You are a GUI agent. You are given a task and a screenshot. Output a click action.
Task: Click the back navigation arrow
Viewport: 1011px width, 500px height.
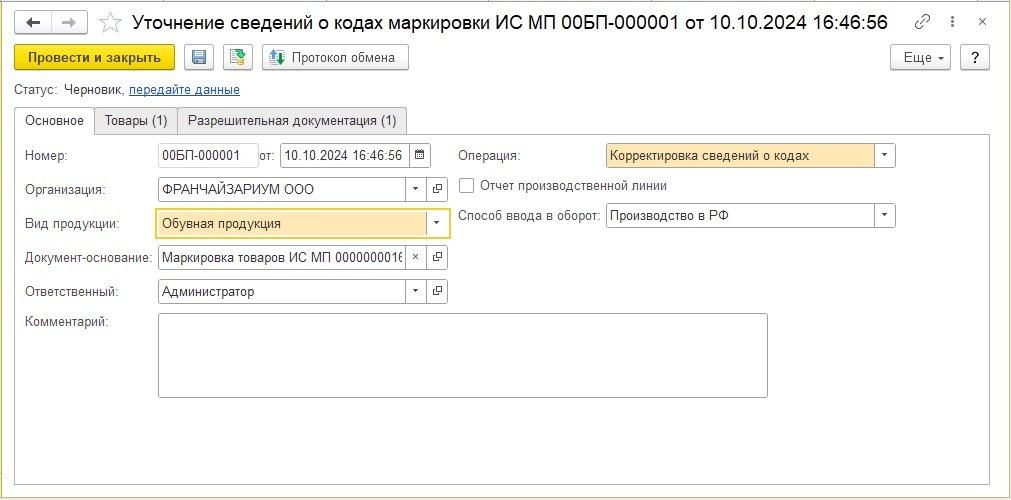[33, 22]
